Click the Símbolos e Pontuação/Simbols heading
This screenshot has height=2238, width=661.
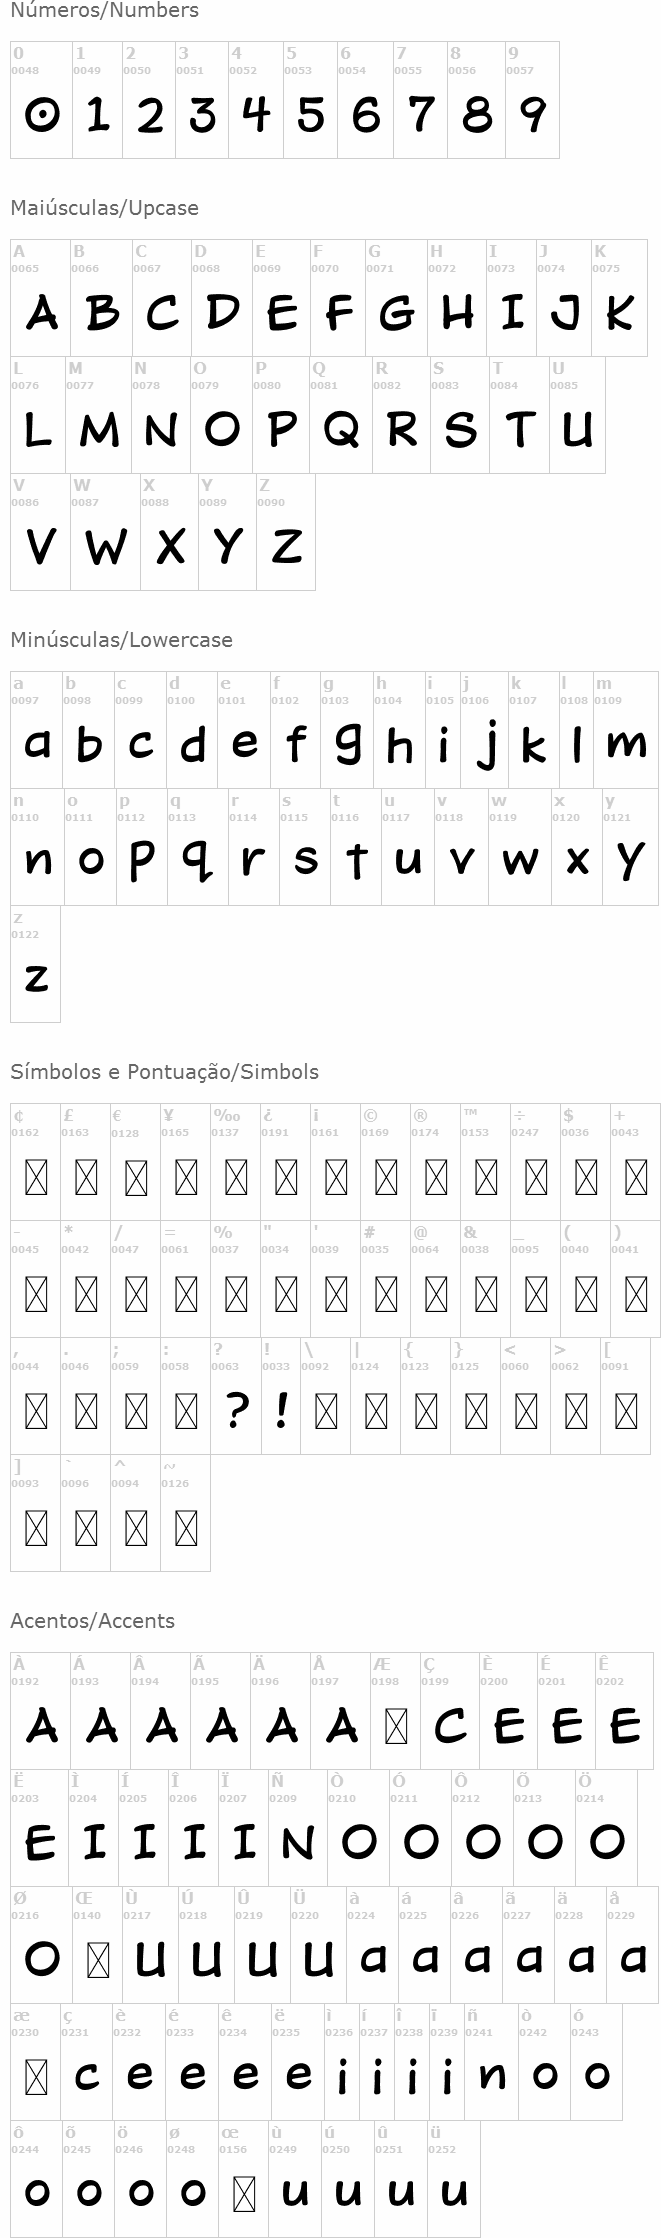coord(164,1072)
